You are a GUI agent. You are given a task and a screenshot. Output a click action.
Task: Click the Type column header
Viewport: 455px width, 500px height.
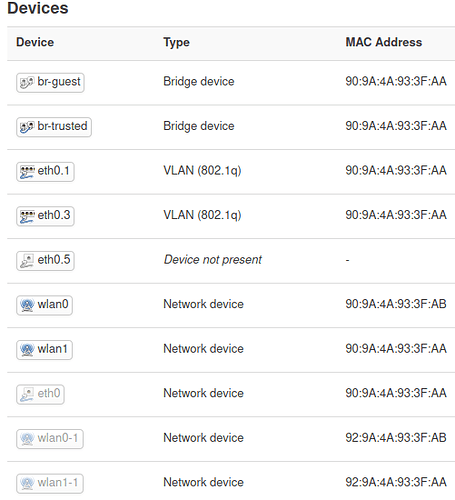pos(176,43)
